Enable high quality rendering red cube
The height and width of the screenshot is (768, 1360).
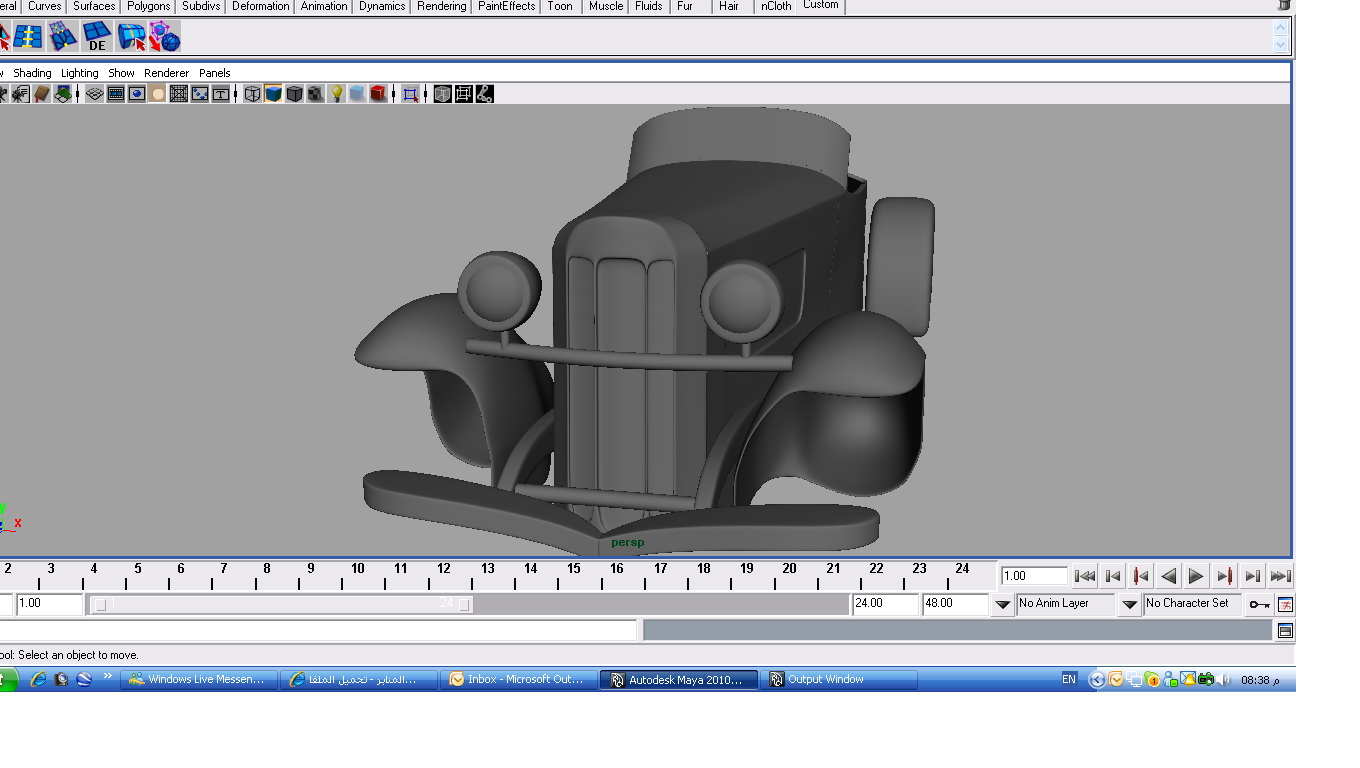[x=378, y=94]
